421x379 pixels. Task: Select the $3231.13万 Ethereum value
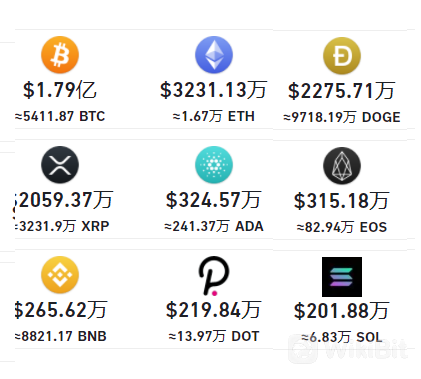[x=214, y=90]
